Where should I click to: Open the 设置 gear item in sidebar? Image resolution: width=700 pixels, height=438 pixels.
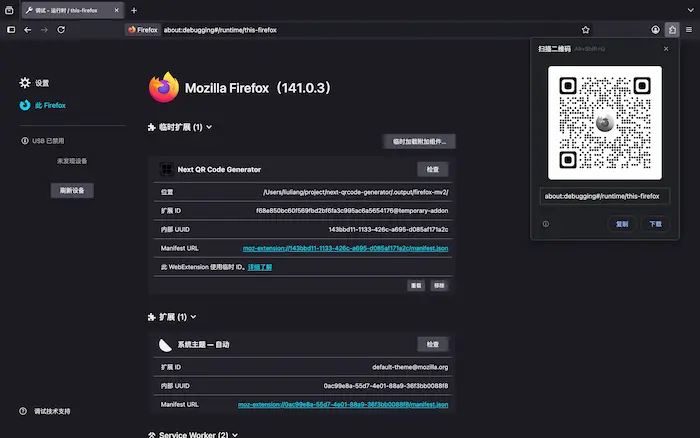point(34,83)
